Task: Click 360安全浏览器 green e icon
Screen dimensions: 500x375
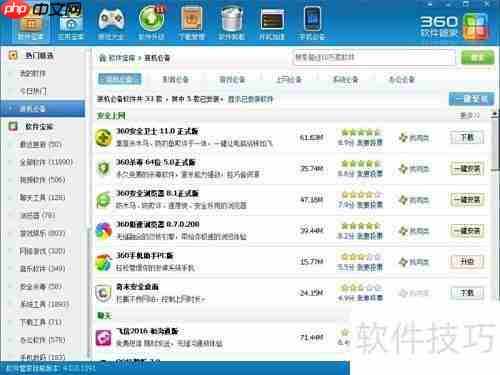Action: (x=104, y=200)
